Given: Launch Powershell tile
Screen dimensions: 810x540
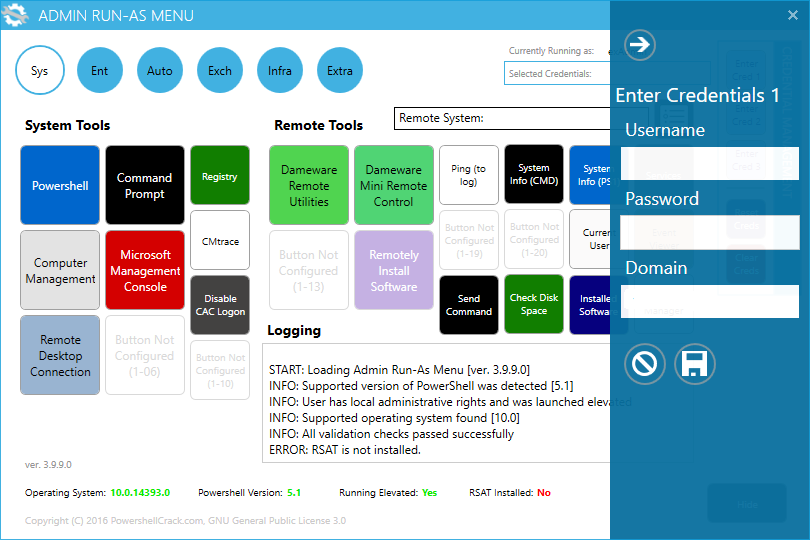Looking at the screenshot, I should click(60, 185).
